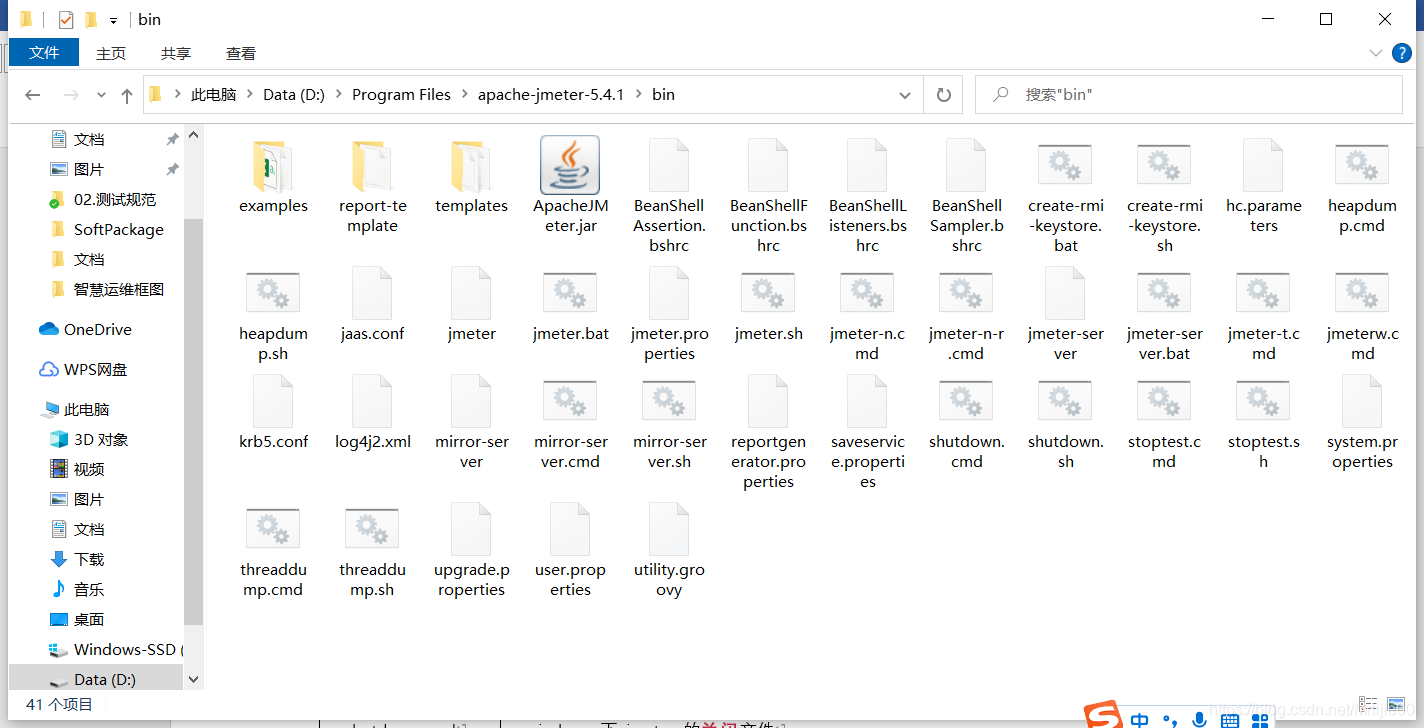Select the stoptest.cmd file icon
The height and width of the screenshot is (728, 1424).
point(1164,401)
